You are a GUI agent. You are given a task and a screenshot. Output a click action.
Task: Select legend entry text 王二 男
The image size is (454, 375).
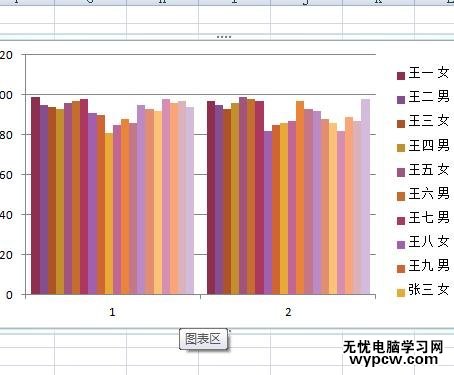coord(429,97)
